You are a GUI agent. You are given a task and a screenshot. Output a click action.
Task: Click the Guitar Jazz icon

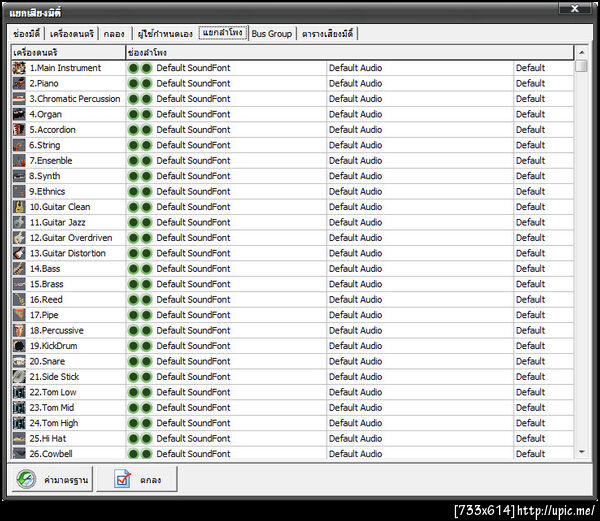pyautogui.click(x=19, y=222)
